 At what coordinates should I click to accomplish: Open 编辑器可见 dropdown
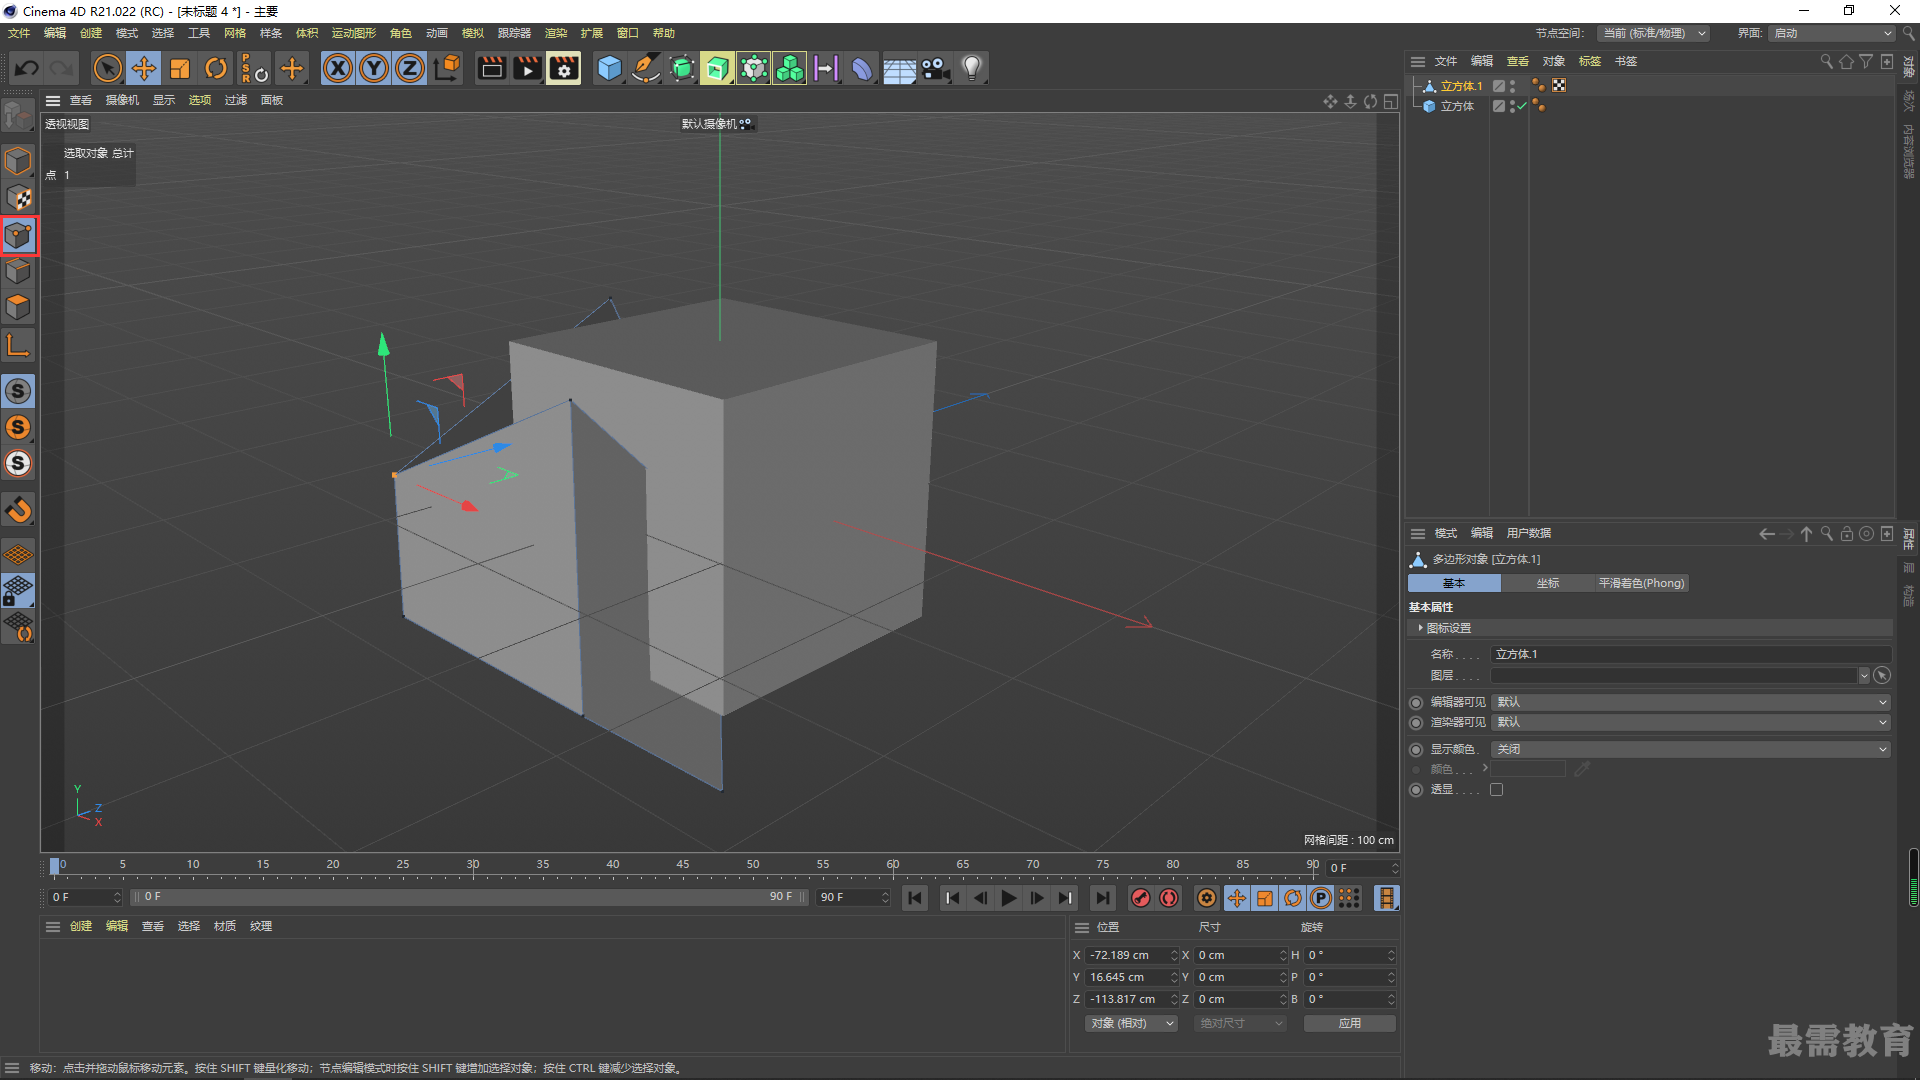1691,702
